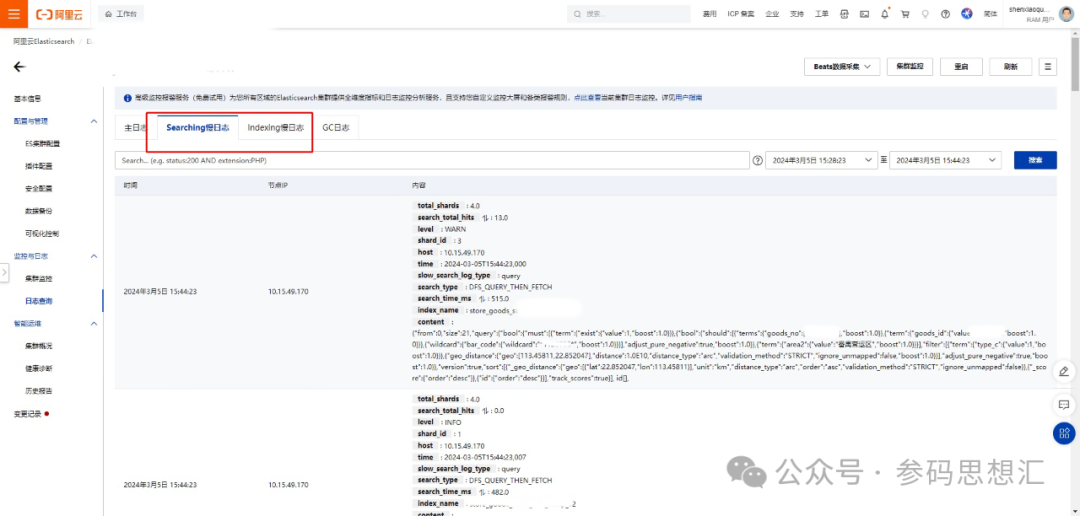Open the Cloud Shell terminal icon
Image resolution: width=1080 pixels, height=516 pixels.
point(864,14)
